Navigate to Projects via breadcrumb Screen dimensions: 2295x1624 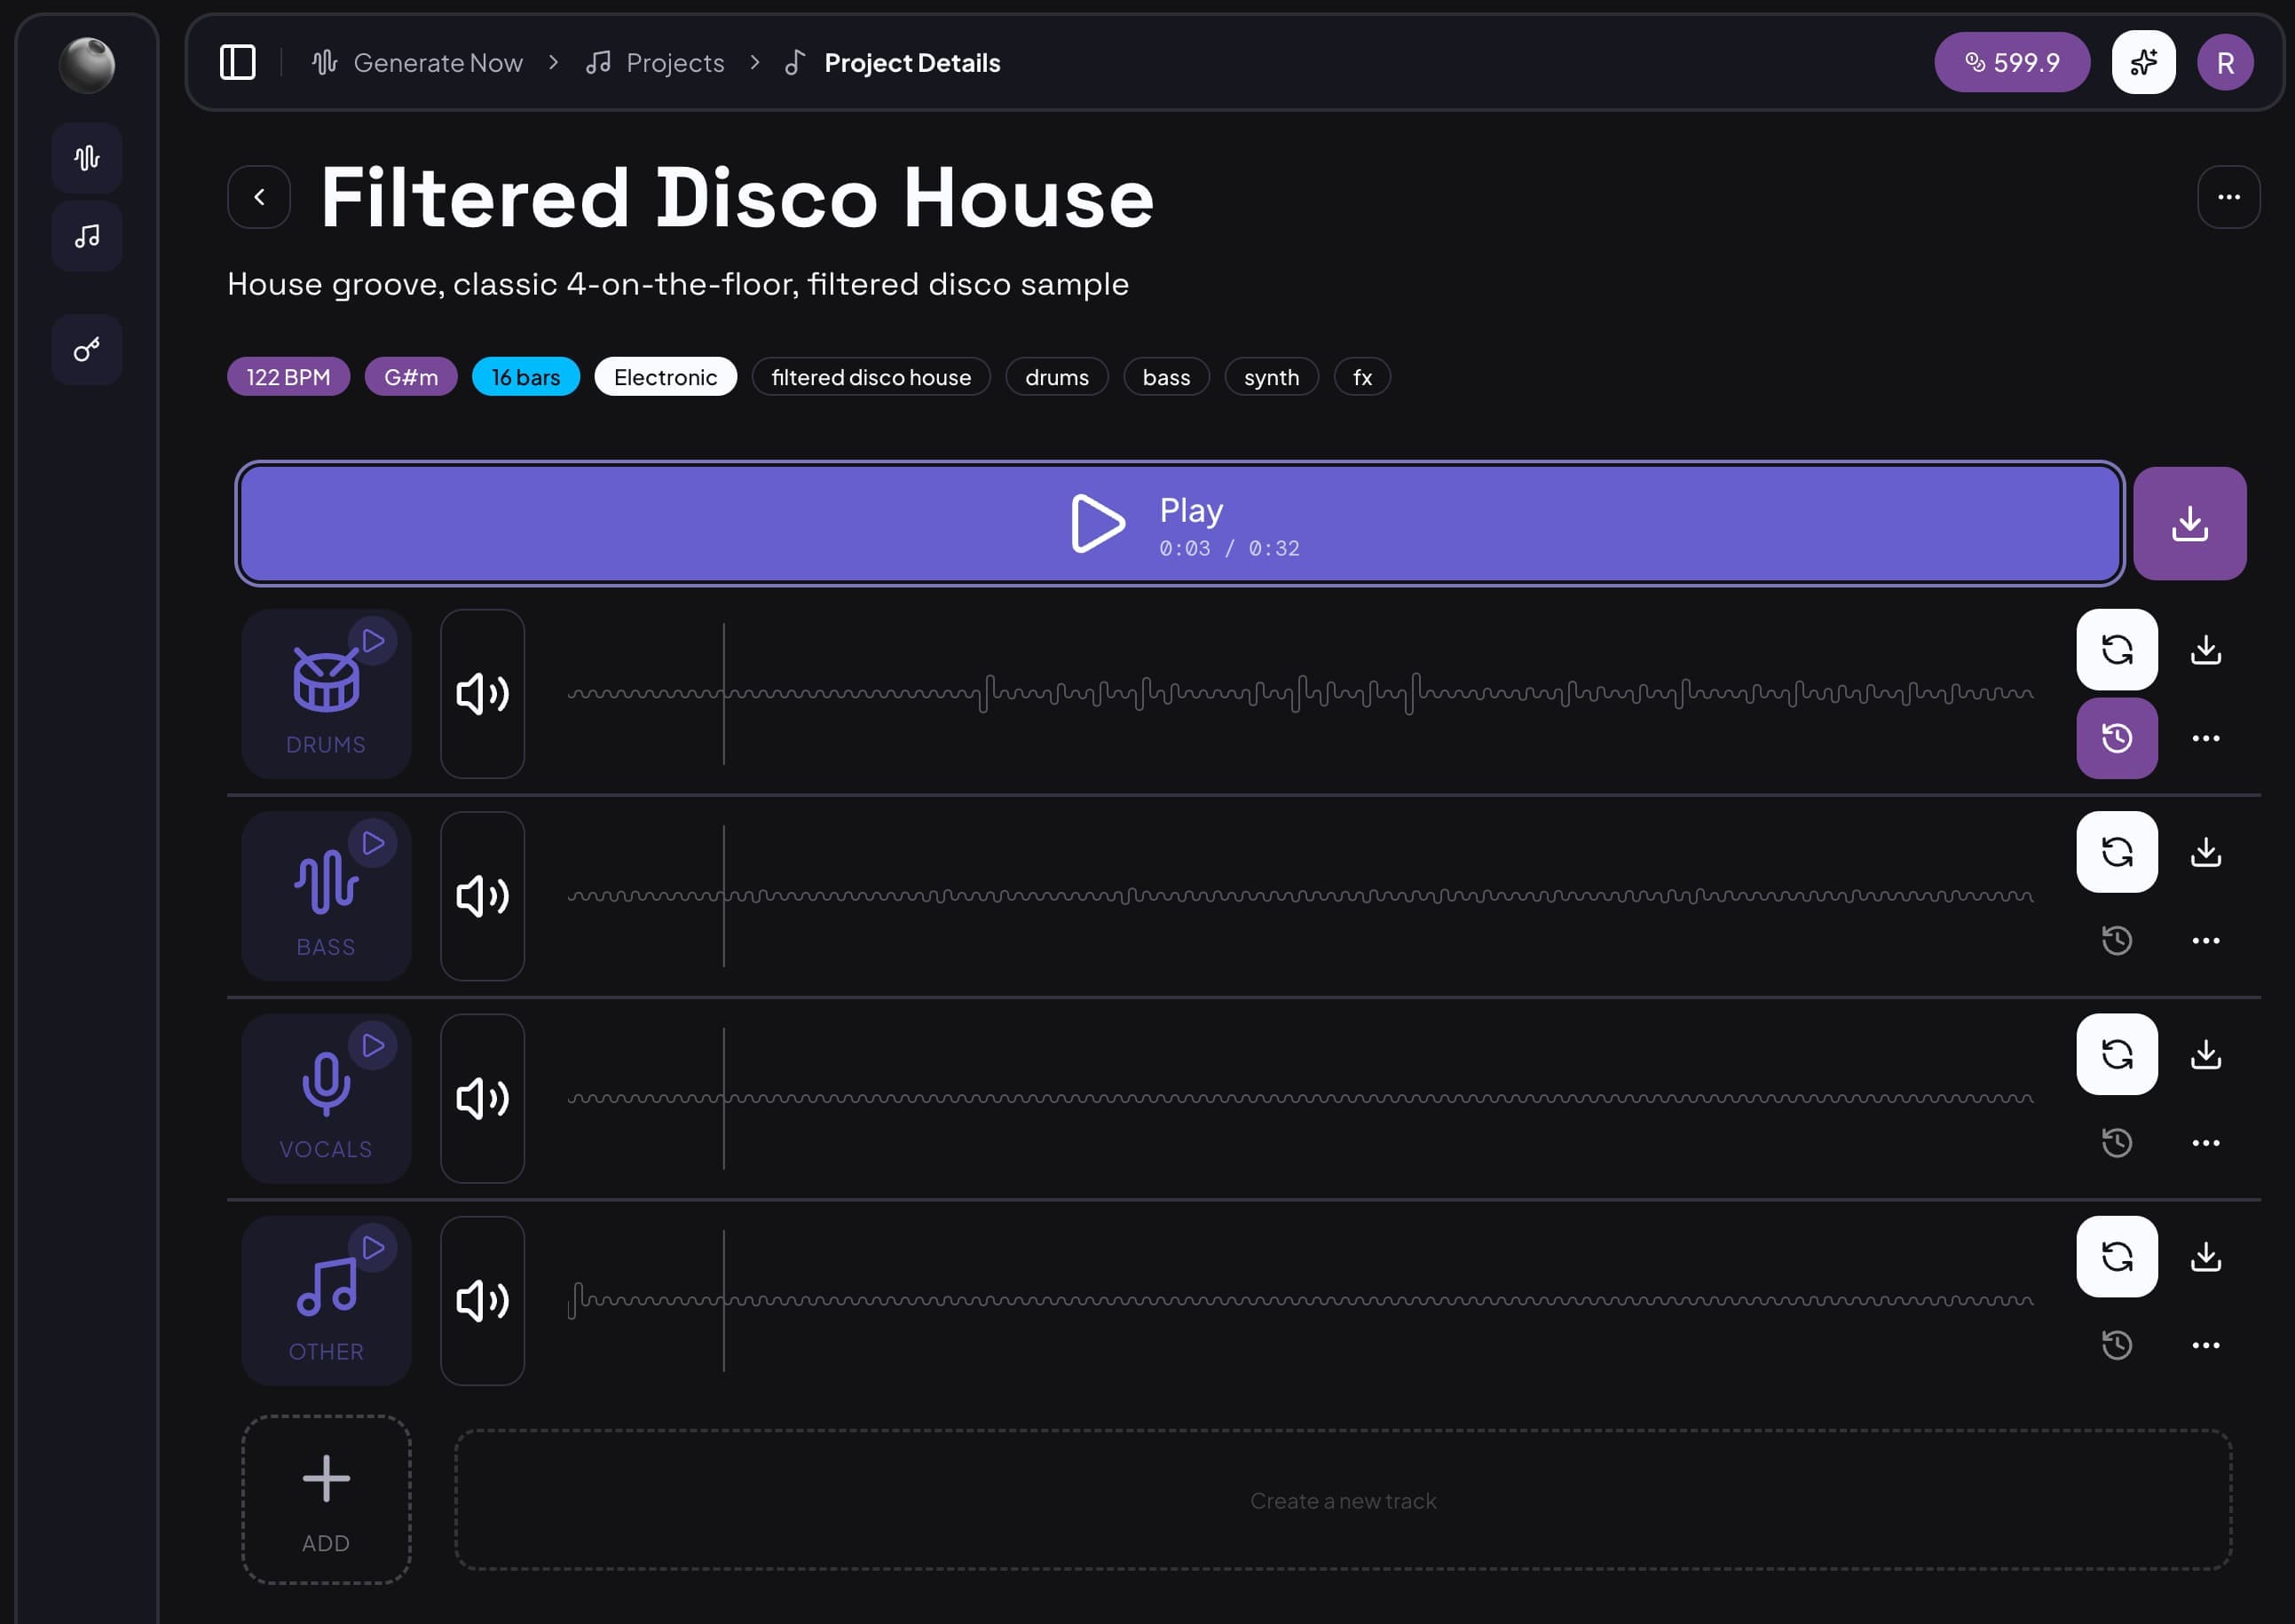(674, 62)
